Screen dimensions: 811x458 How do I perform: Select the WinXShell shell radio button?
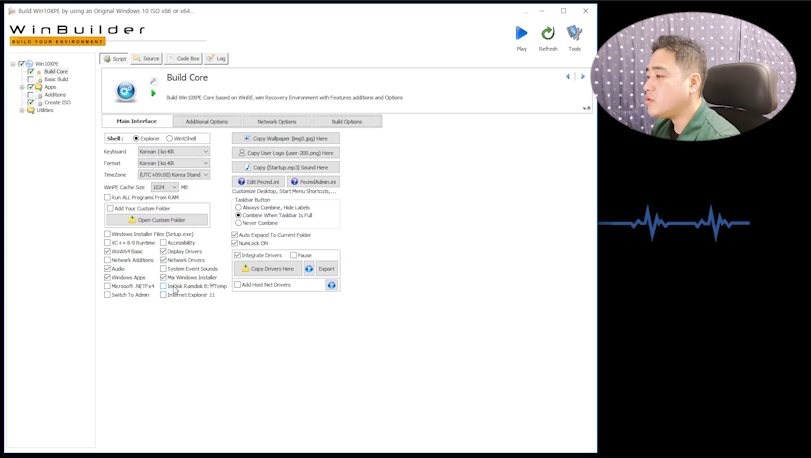[169, 139]
